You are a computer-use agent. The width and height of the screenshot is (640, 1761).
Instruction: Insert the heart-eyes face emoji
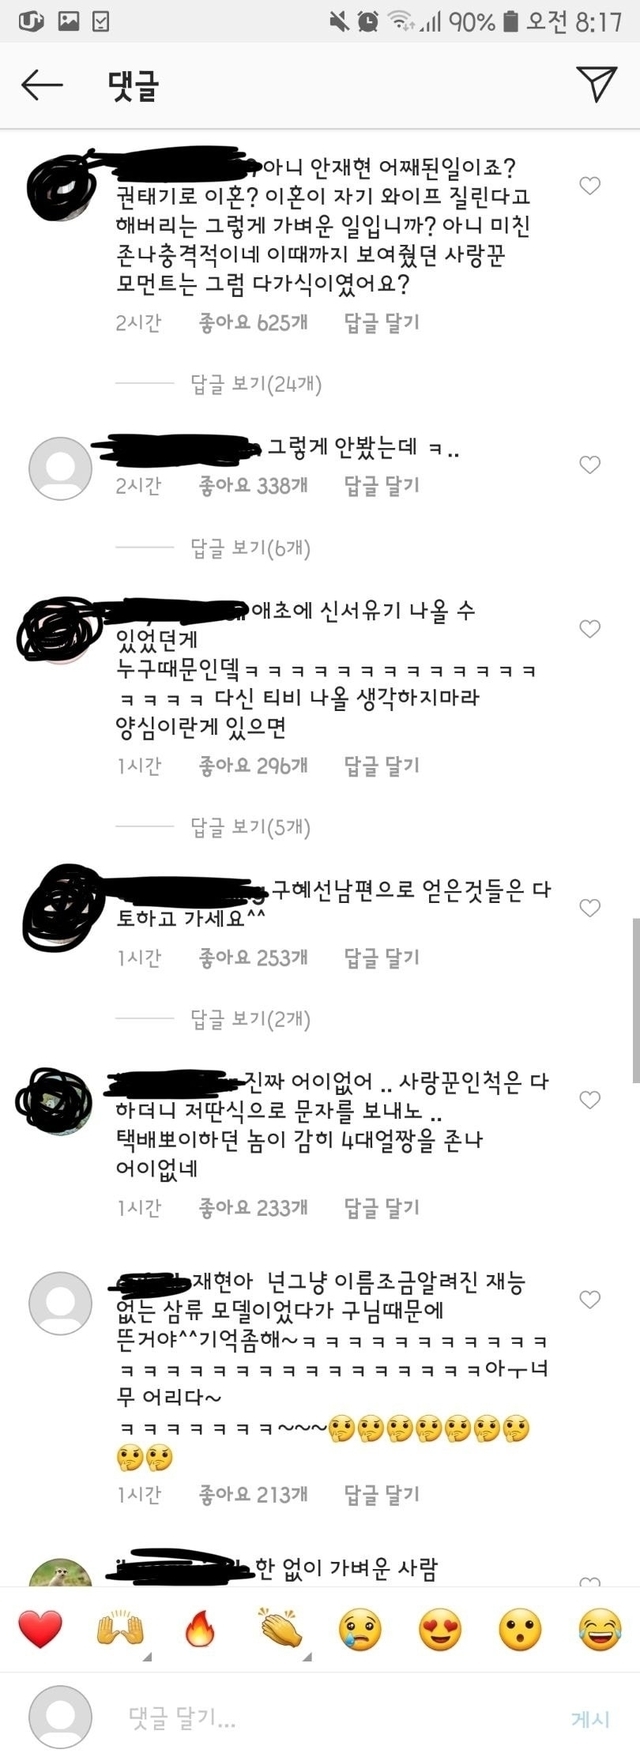(440, 1630)
